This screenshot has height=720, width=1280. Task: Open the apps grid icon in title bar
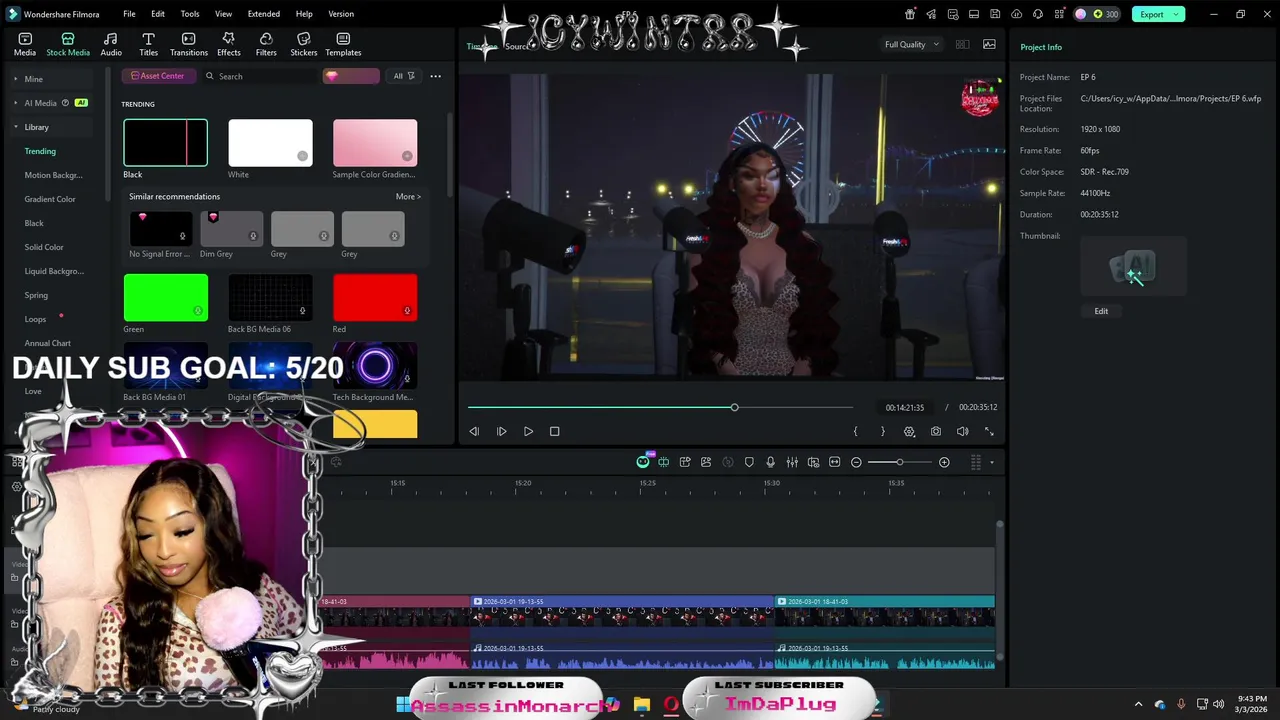(1059, 14)
